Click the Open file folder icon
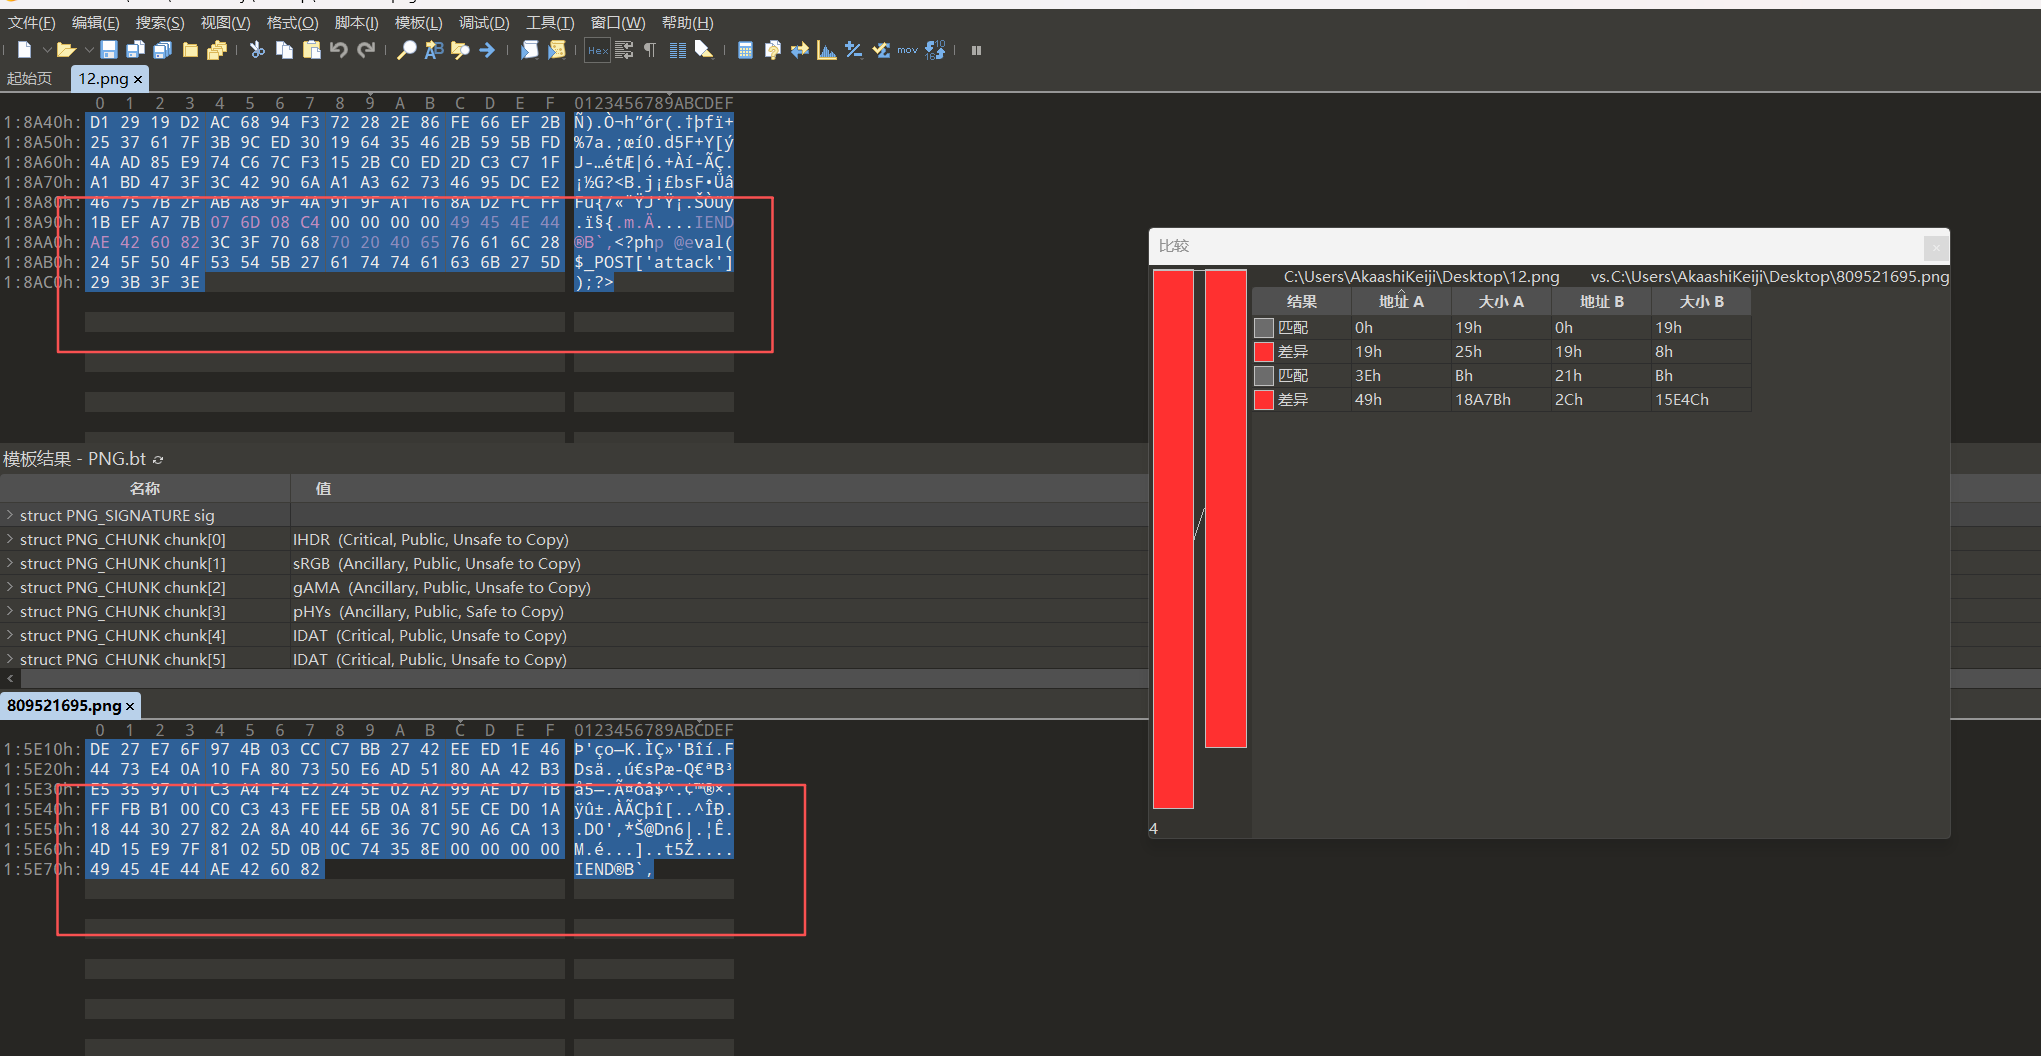Screen dimensions: 2041x1056 [x=66, y=50]
